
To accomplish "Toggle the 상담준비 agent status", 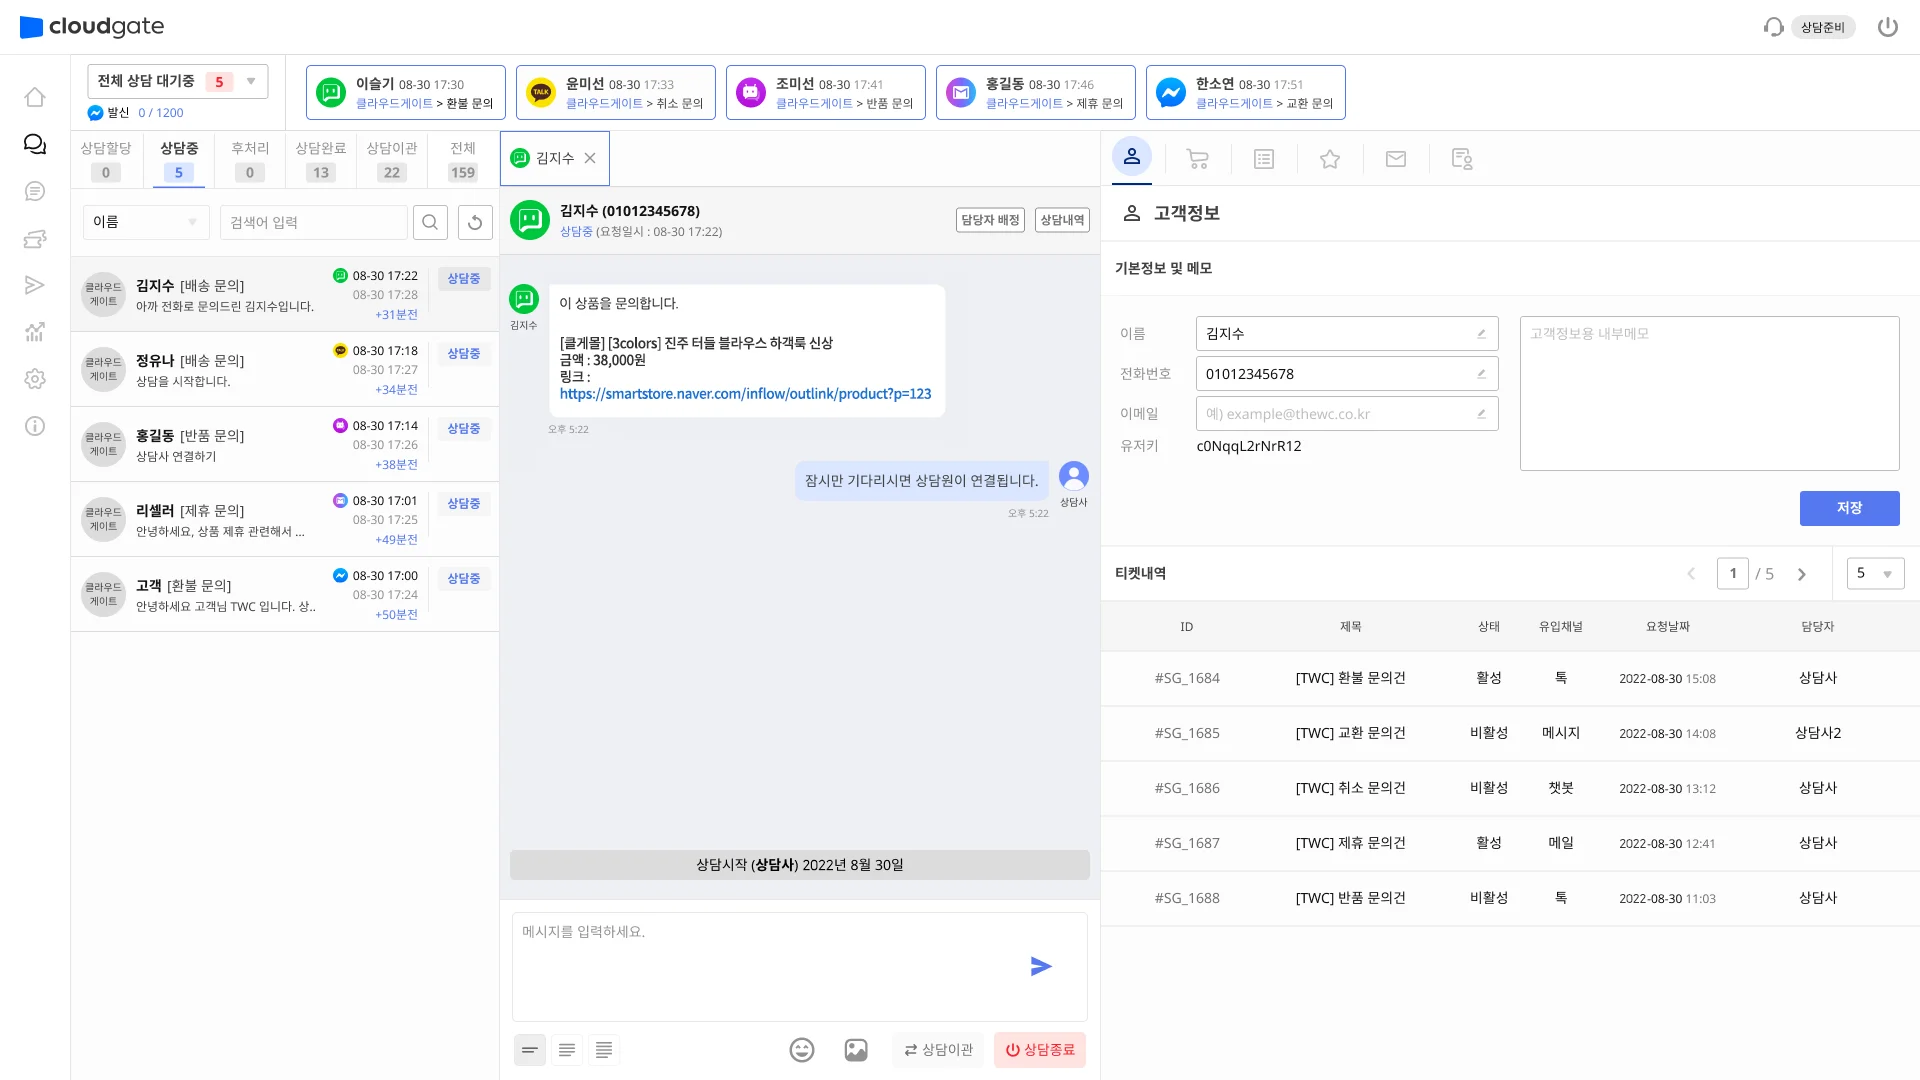I will [x=1823, y=27].
